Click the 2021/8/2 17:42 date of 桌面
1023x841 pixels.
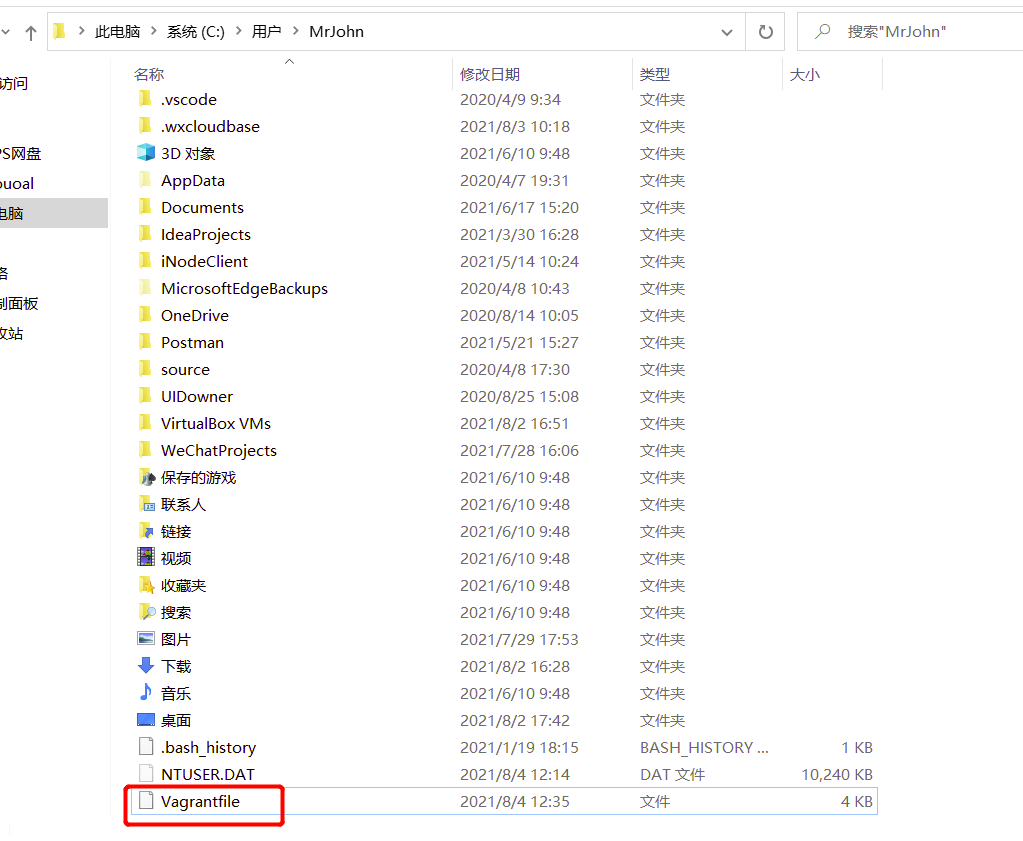point(515,720)
